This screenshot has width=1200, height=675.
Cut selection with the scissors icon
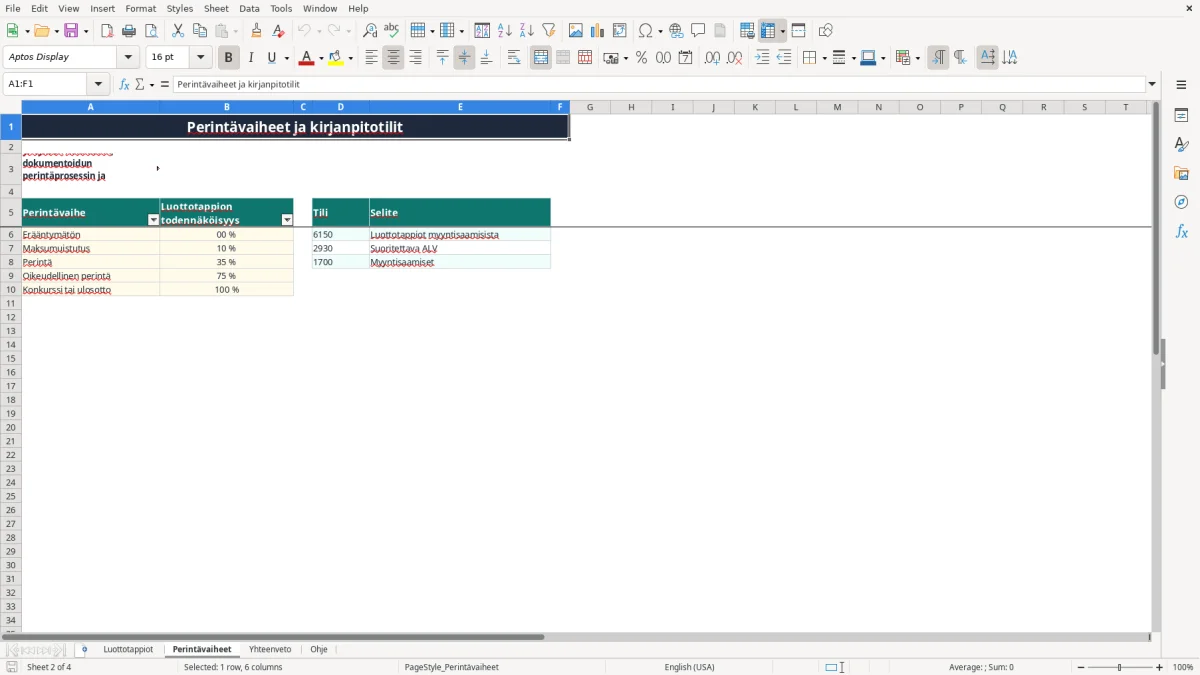[x=178, y=31]
